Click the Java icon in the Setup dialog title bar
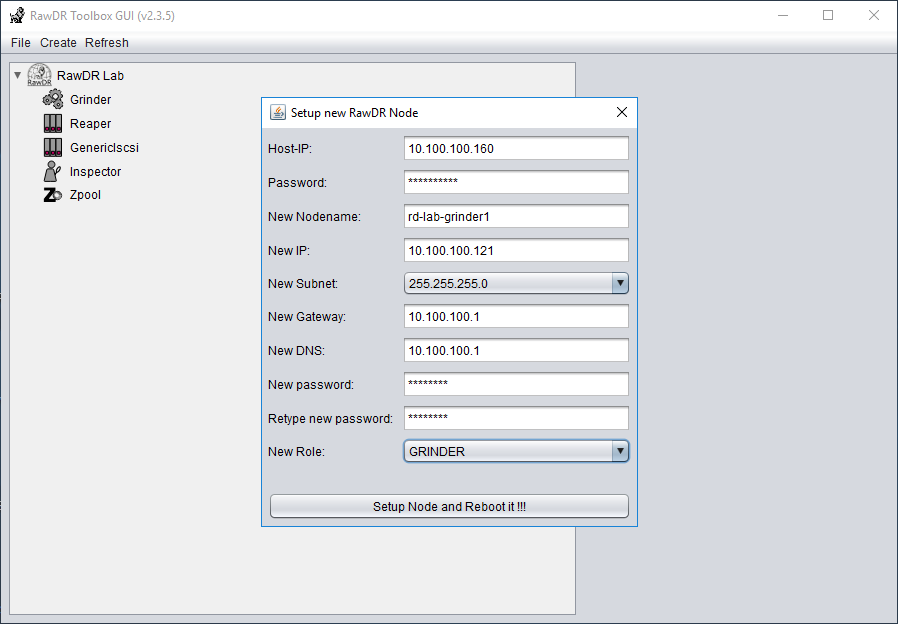Viewport: 898px width, 624px height. click(278, 112)
